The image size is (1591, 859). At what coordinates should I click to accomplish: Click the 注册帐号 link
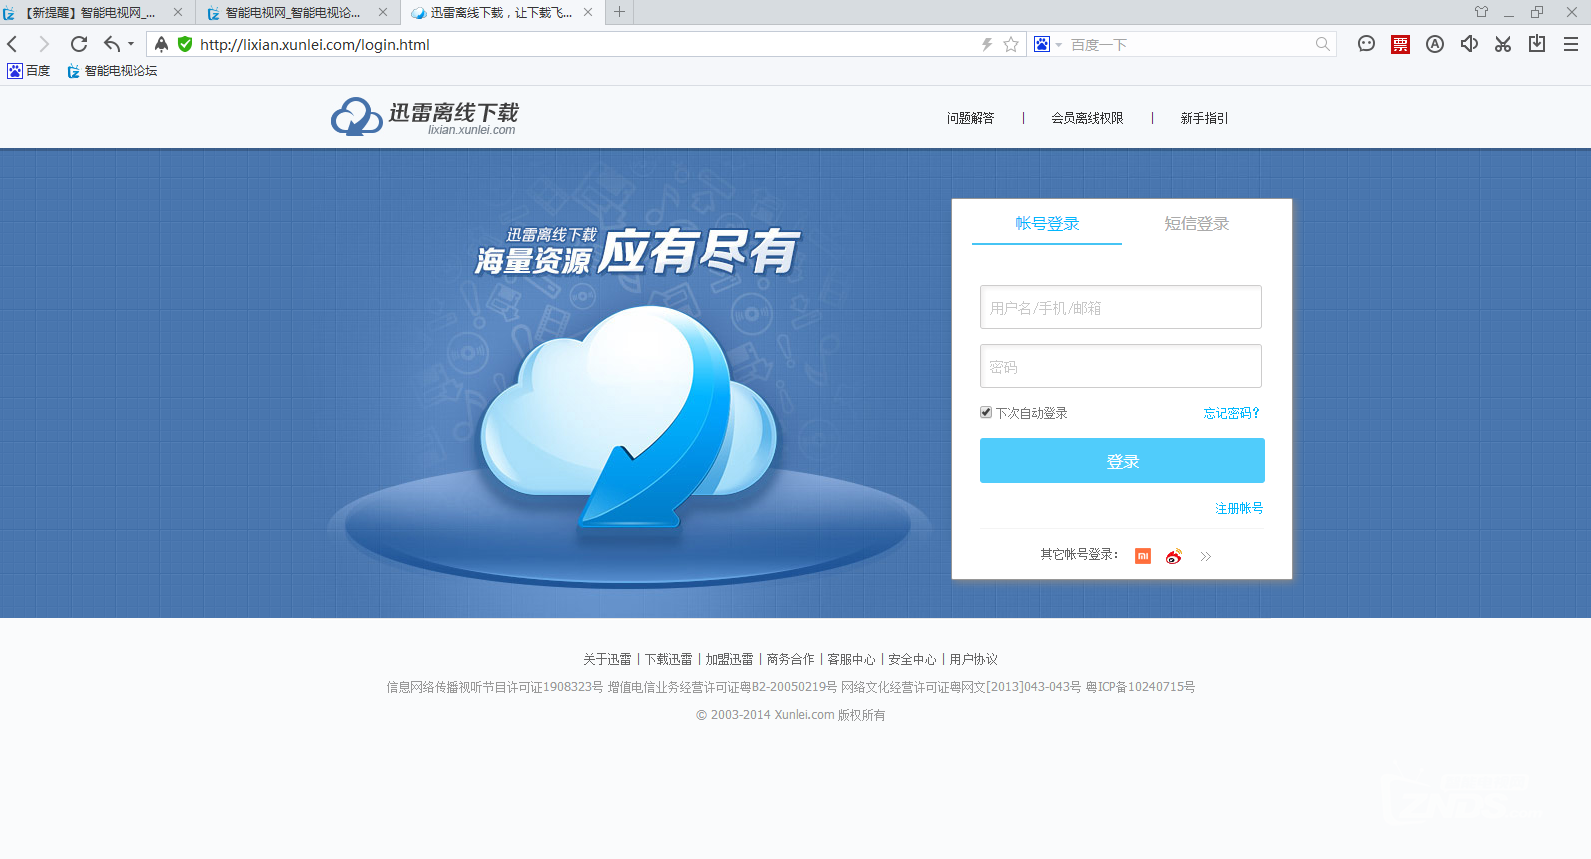click(x=1239, y=508)
